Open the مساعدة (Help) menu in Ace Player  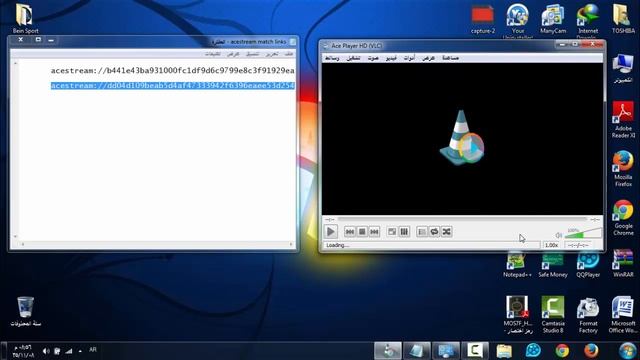451,58
